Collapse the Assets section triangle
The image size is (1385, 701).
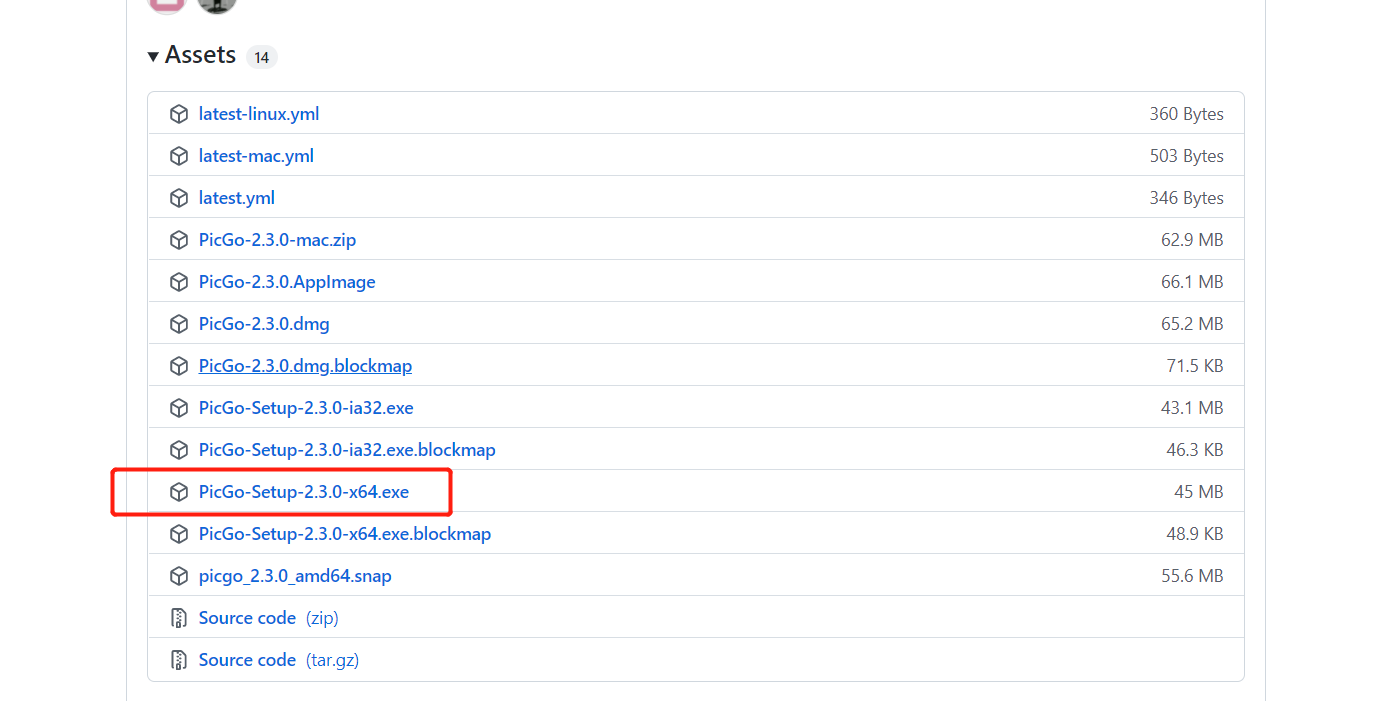[153, 56]
